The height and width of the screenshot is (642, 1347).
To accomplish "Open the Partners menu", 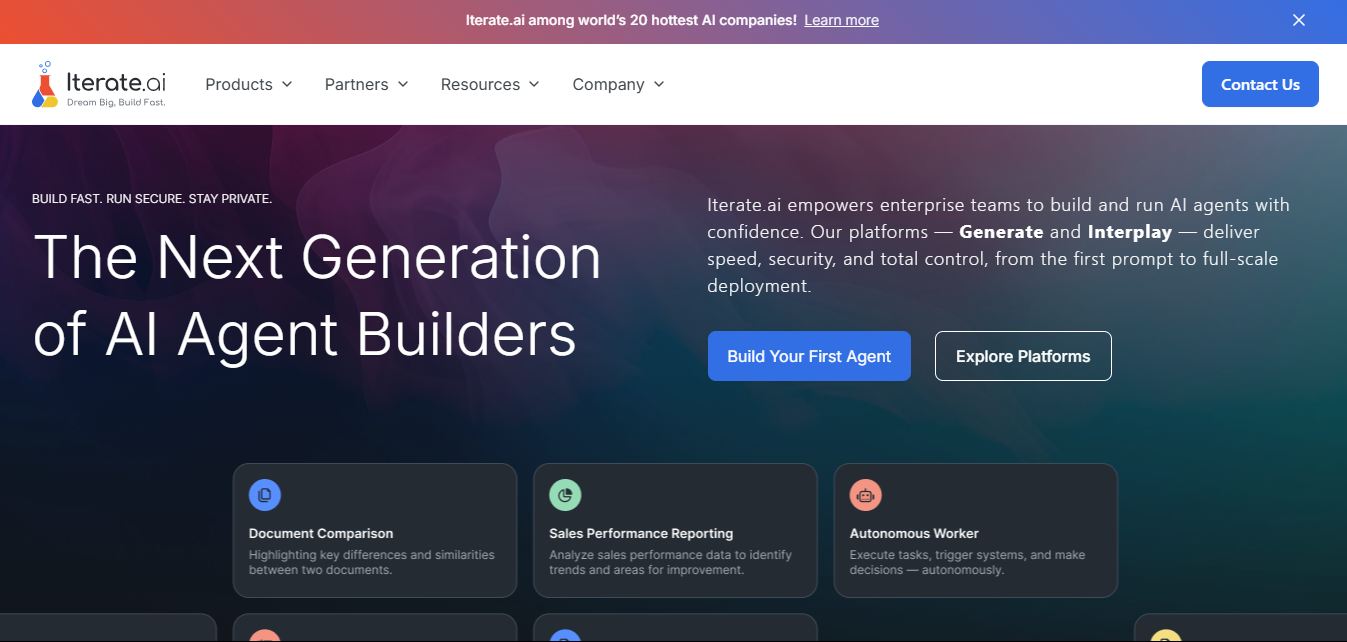I will pyautogui.click(x=367, y=84).
